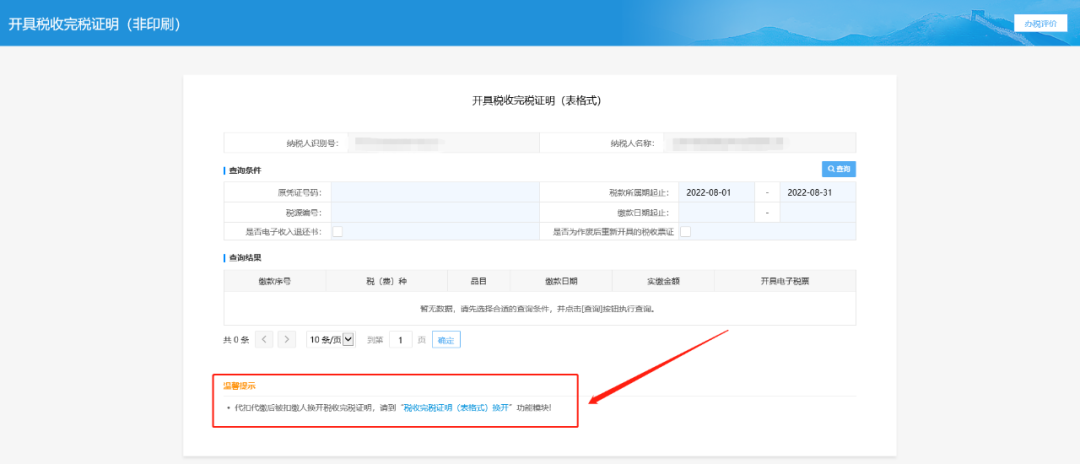Open the 办税评价 button in header
Viewport: 1080px width, 464px height.
[x=1039, y=23]
